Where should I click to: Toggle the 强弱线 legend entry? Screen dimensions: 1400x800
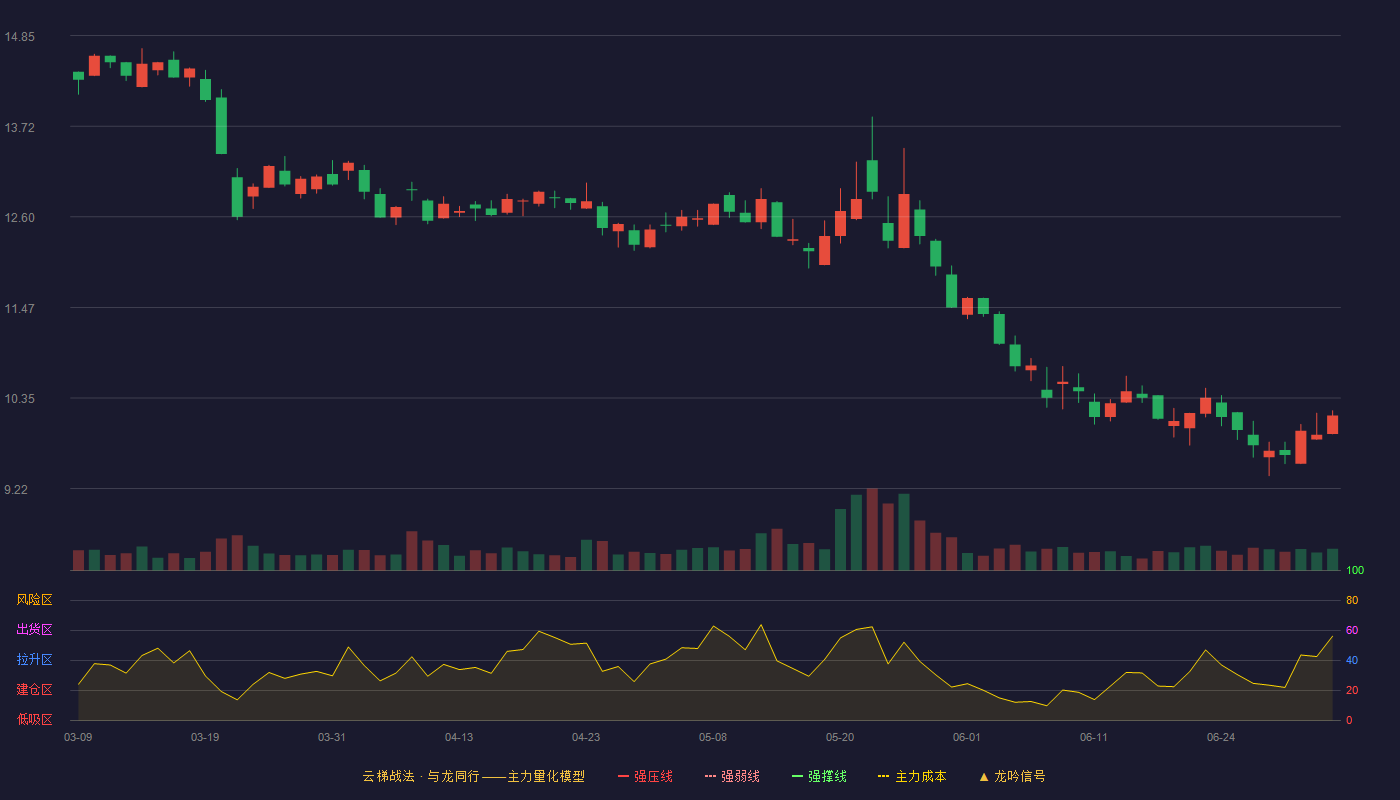(732, 776)
